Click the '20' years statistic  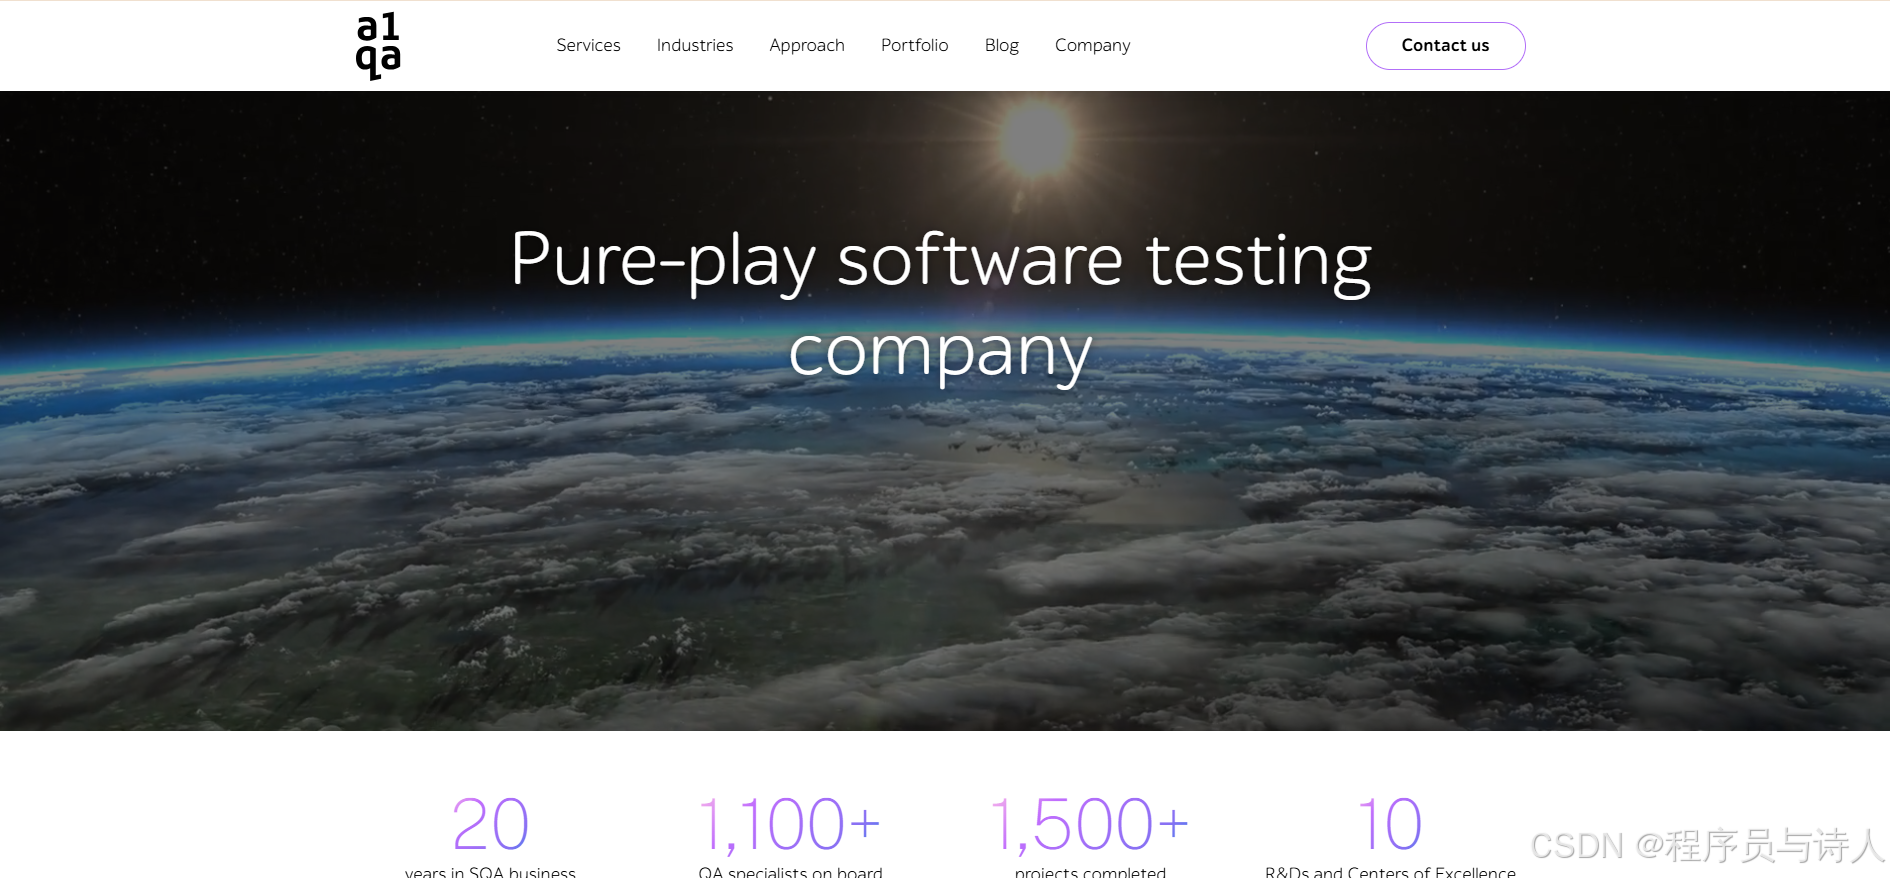click(x=490, y=824)
